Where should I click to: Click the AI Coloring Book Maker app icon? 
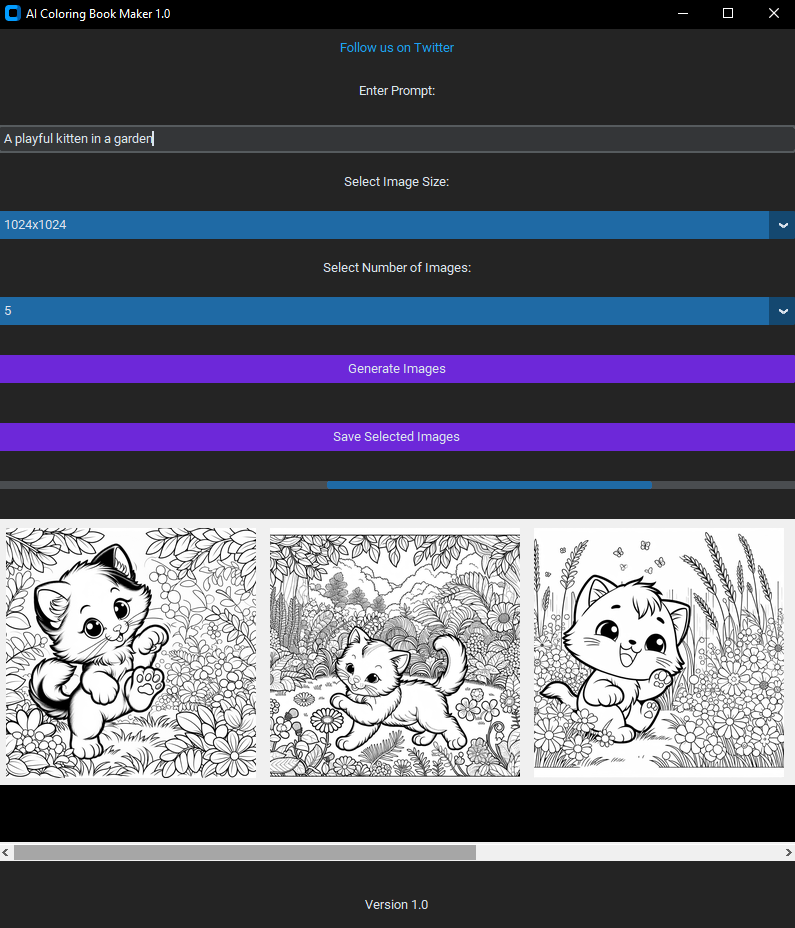point(12,14)
